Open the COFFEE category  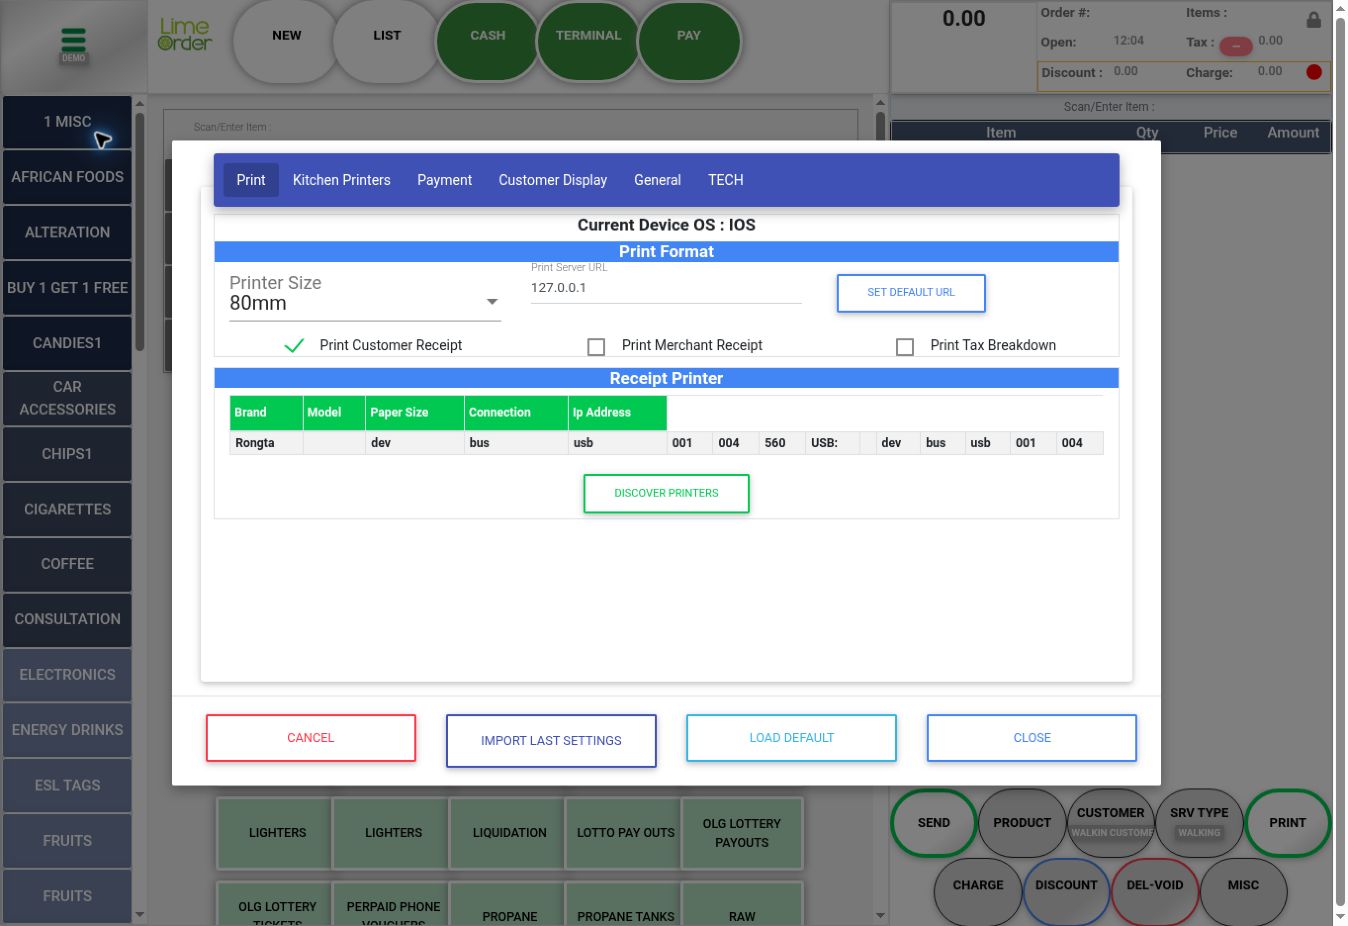coord(67,564)
